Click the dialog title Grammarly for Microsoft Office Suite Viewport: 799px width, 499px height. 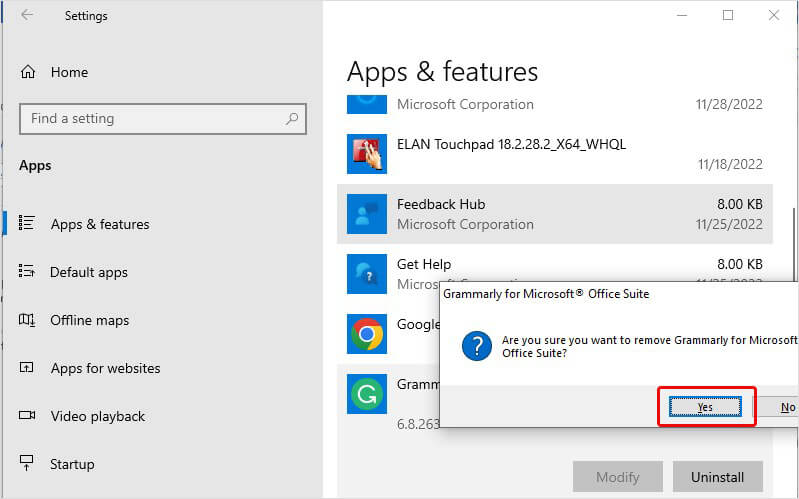[546, 294]
